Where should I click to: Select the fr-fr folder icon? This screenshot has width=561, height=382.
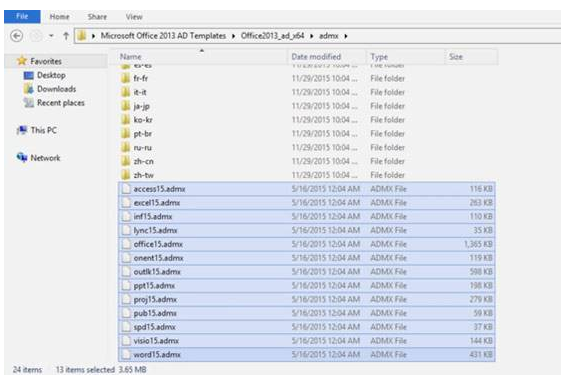(x=125, y=78)
